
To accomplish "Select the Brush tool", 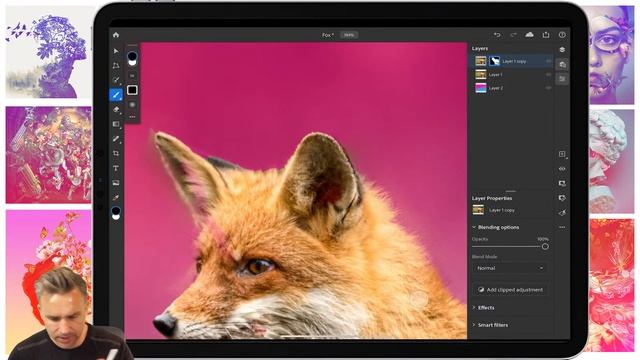I will tap(116, 95).
